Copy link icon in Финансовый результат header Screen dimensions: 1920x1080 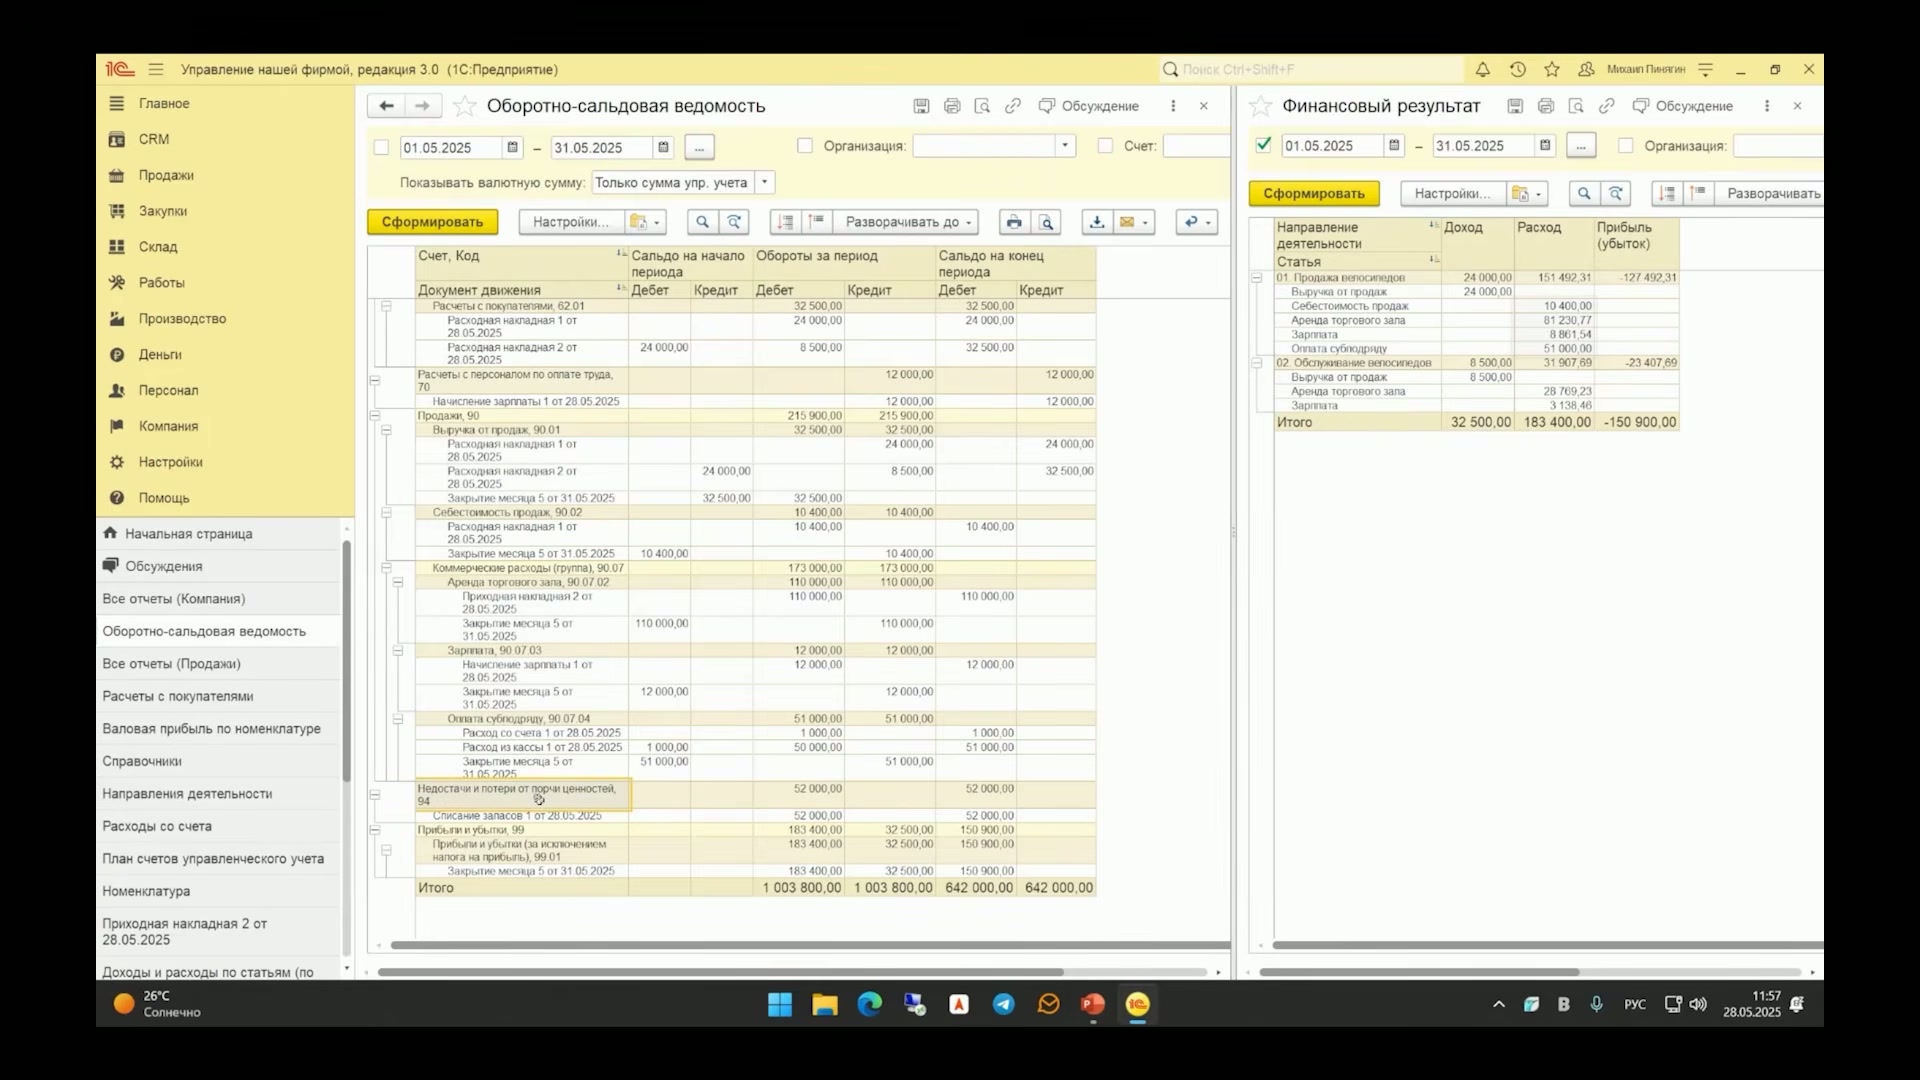click(x=1606, y=106)
